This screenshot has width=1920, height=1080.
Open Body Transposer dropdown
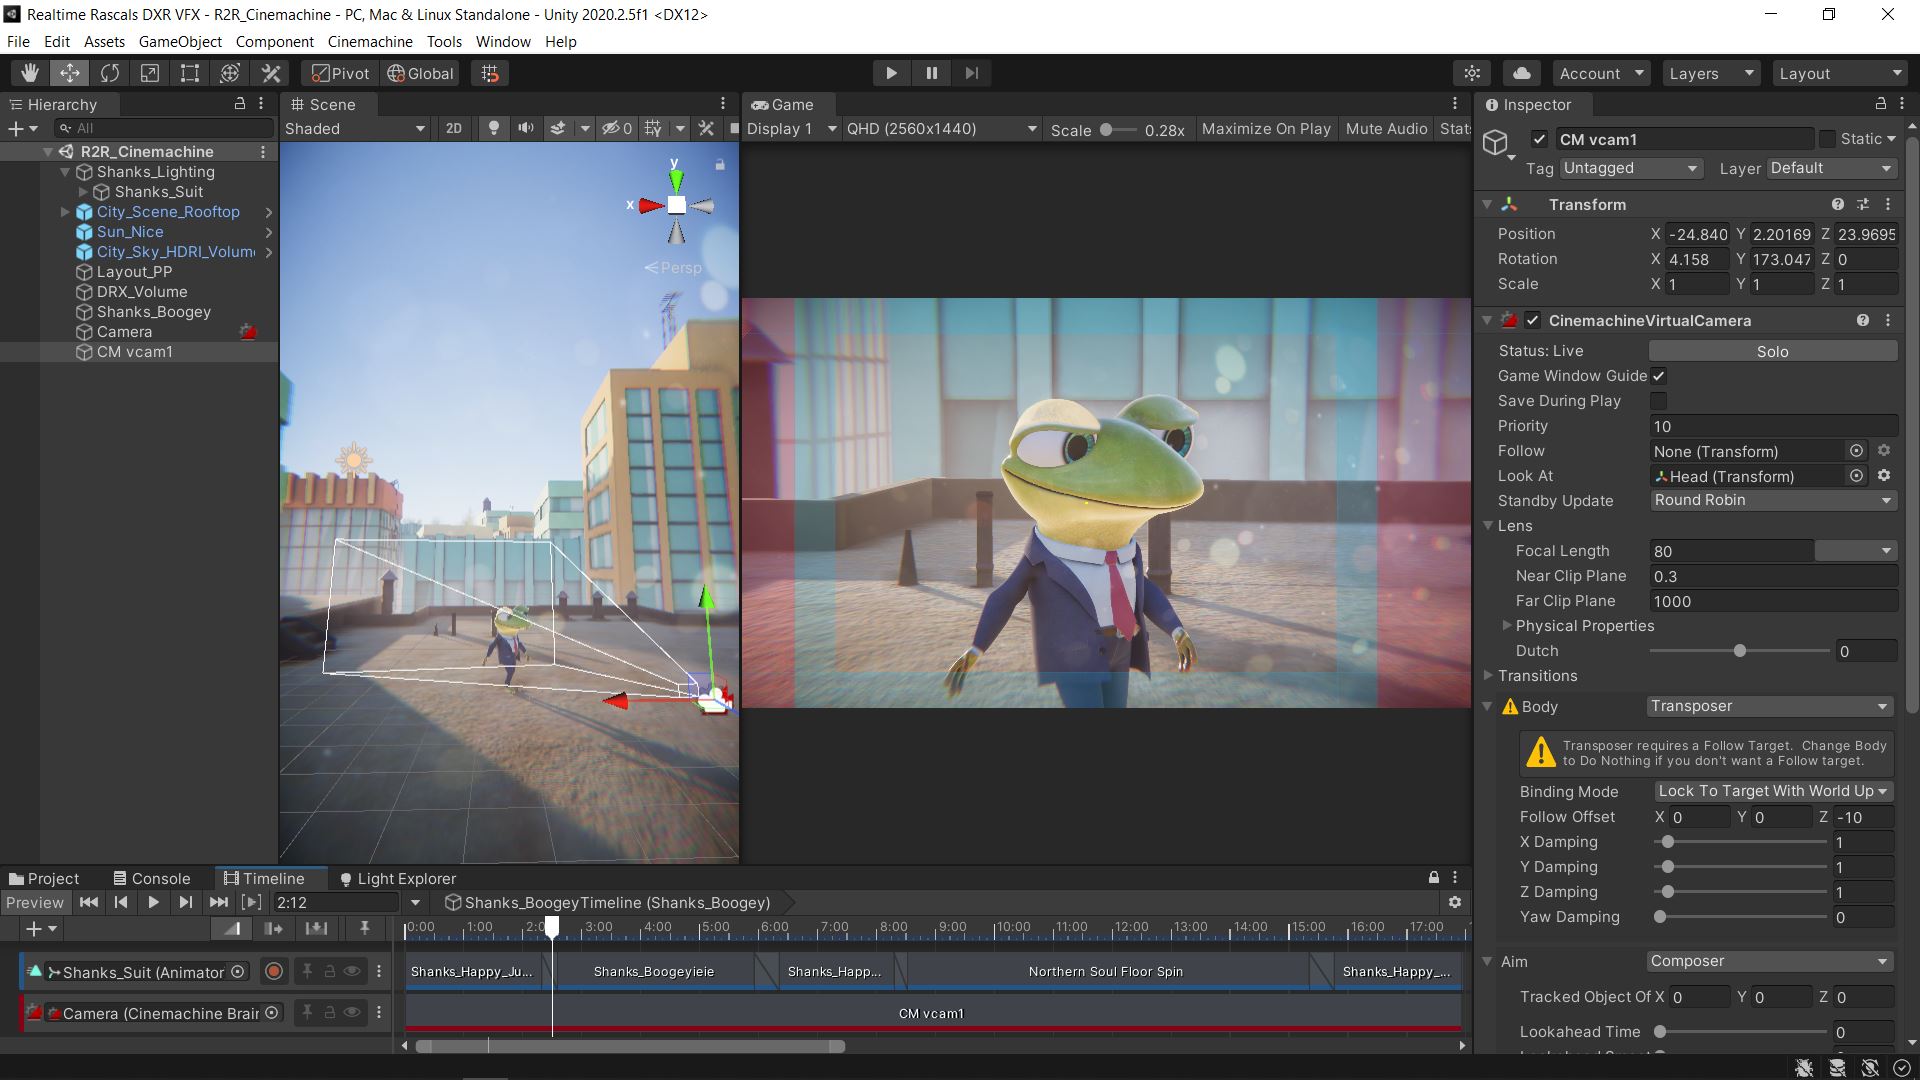(x=1769, y=706)
